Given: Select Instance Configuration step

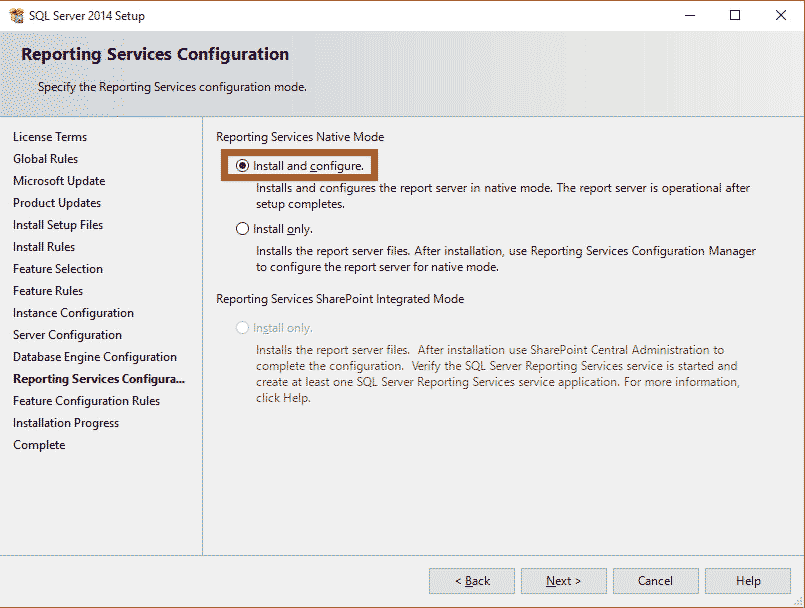Looking at the screenshot, I should [72, 312].
